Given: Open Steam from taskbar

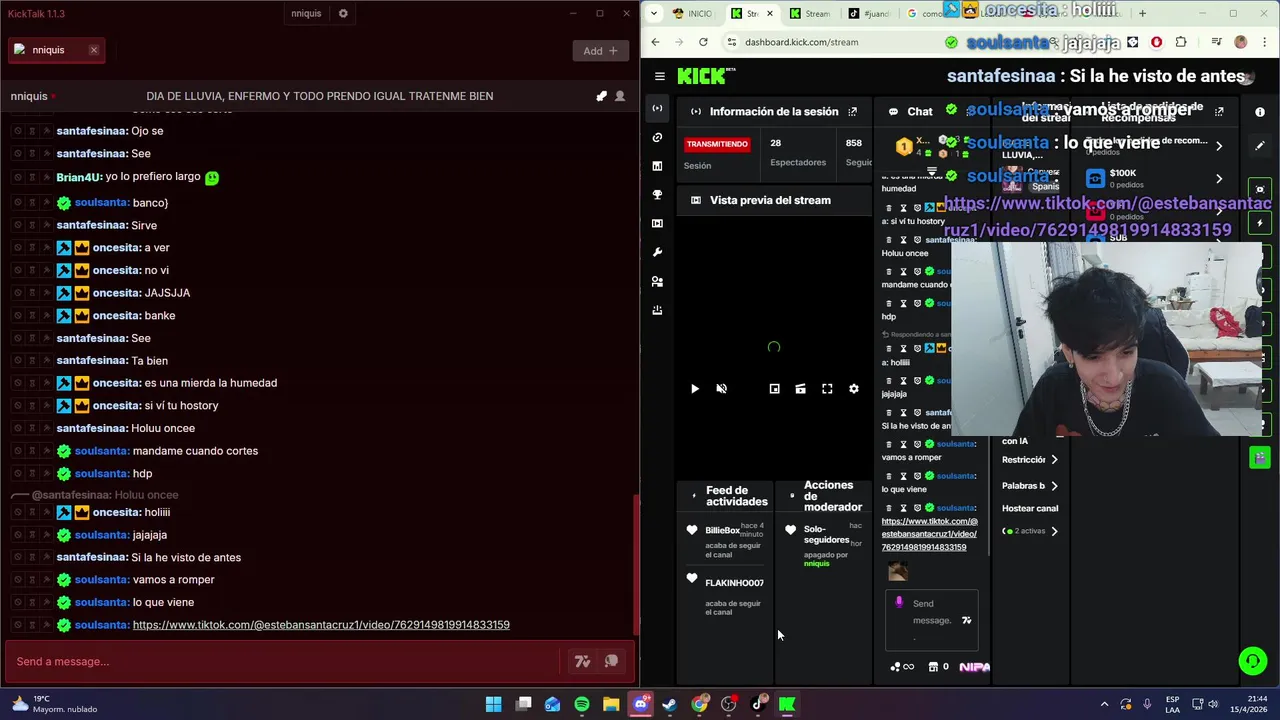Looking at the screenshot, I should coord(669,705).
